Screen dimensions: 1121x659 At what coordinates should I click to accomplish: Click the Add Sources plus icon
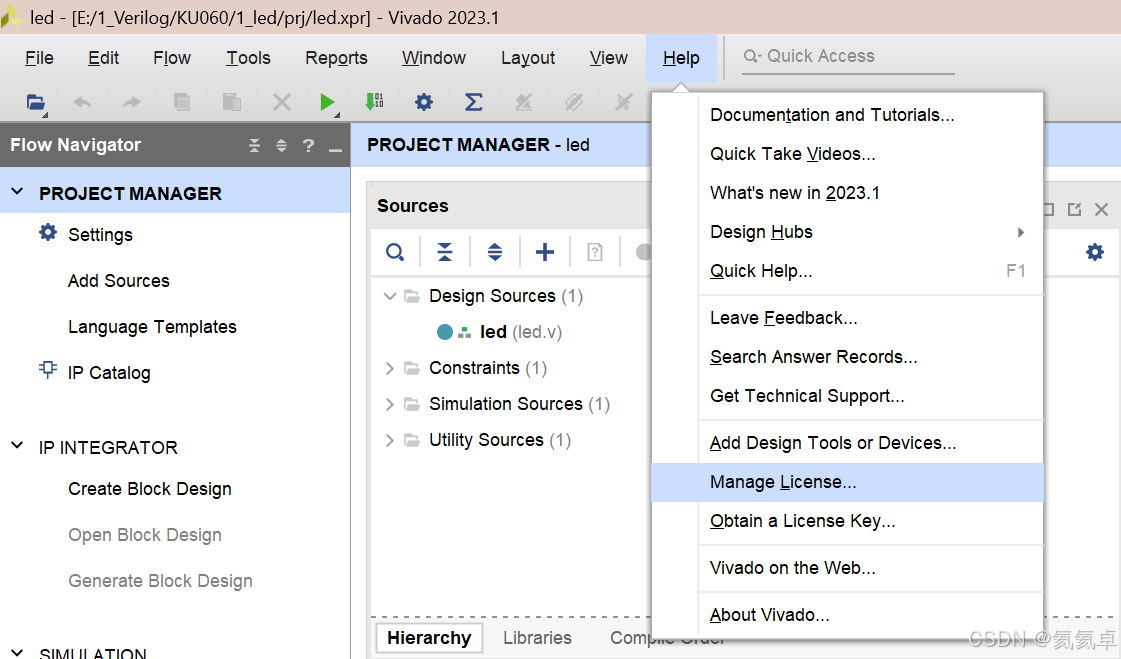(545, 252)
